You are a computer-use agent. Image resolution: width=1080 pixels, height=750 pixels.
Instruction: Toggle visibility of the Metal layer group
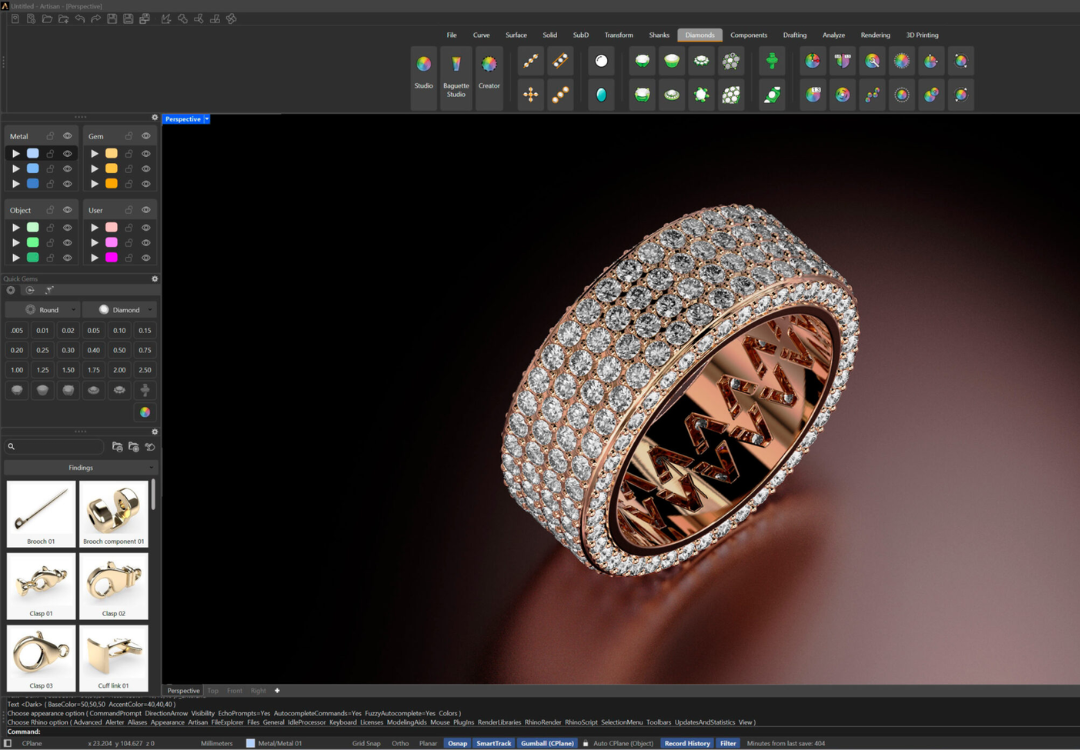[68, 136]
